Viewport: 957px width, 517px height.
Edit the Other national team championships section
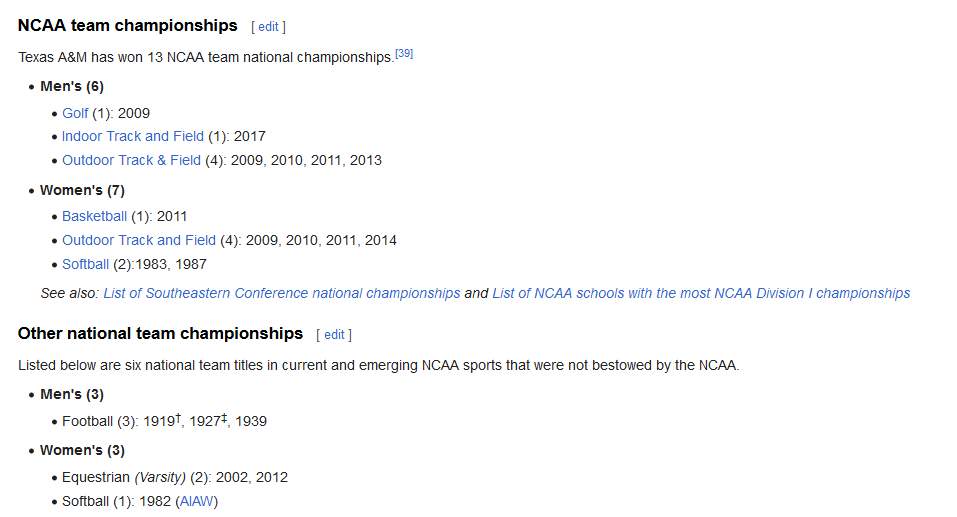point(333,335)
